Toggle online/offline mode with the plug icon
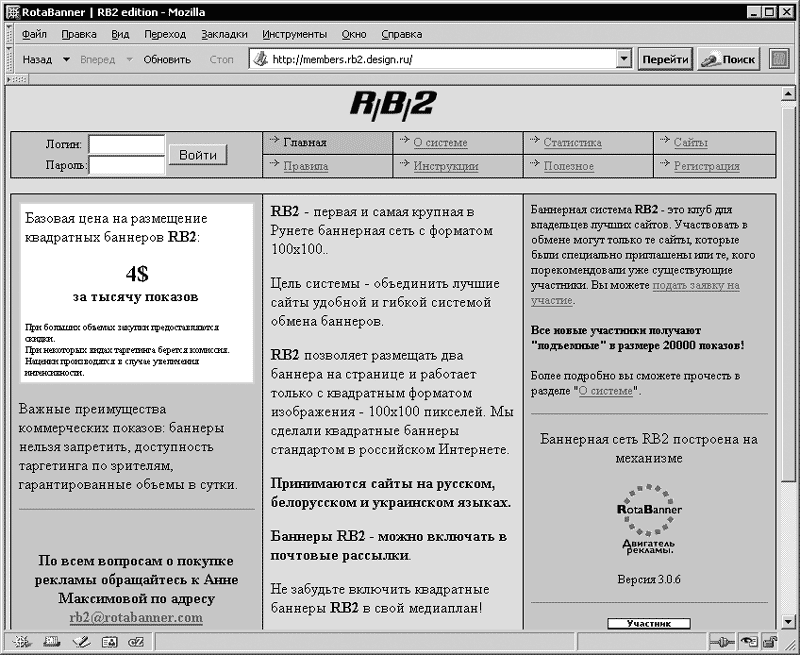This screenshot has width=800, height=655. click(720, 642)
